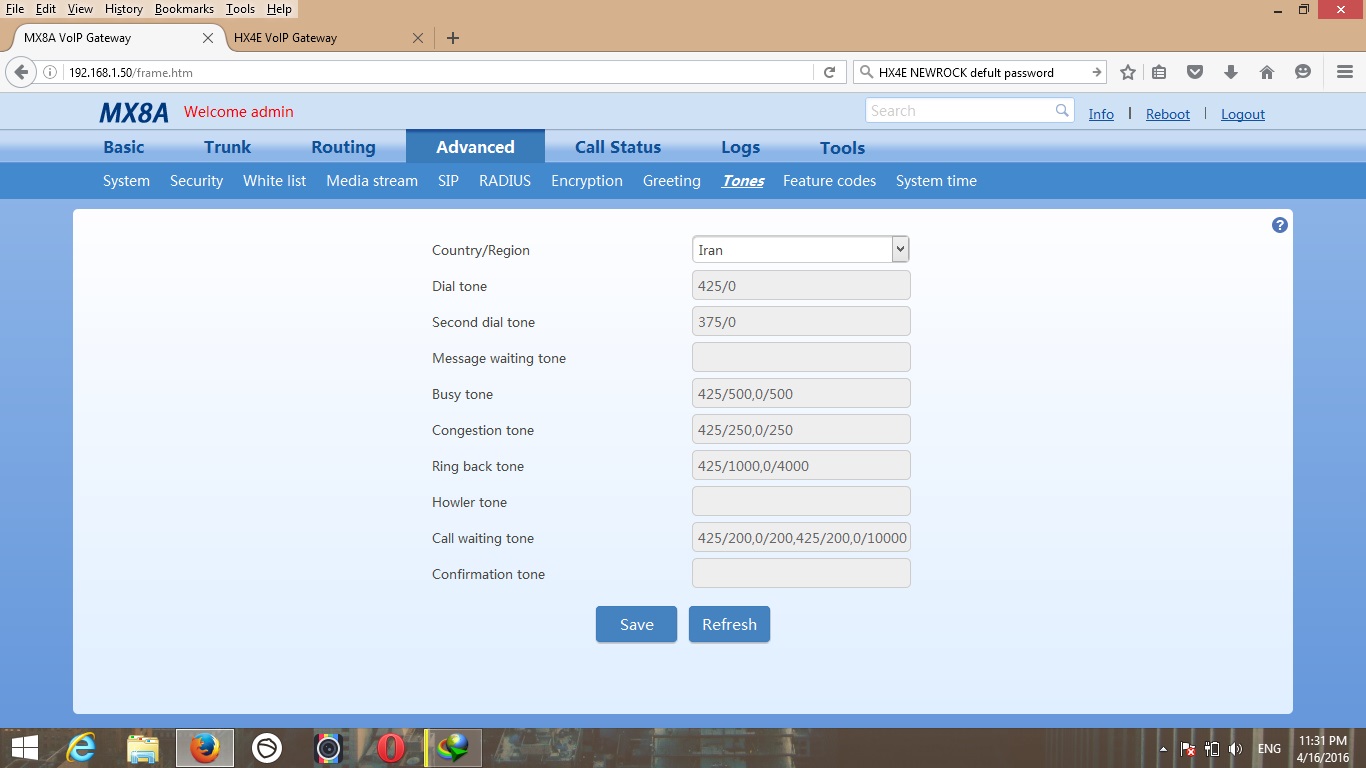1366x768 pixels.
Task: Bookmark this page with the star icon
Action: [x=1128, y=72]
